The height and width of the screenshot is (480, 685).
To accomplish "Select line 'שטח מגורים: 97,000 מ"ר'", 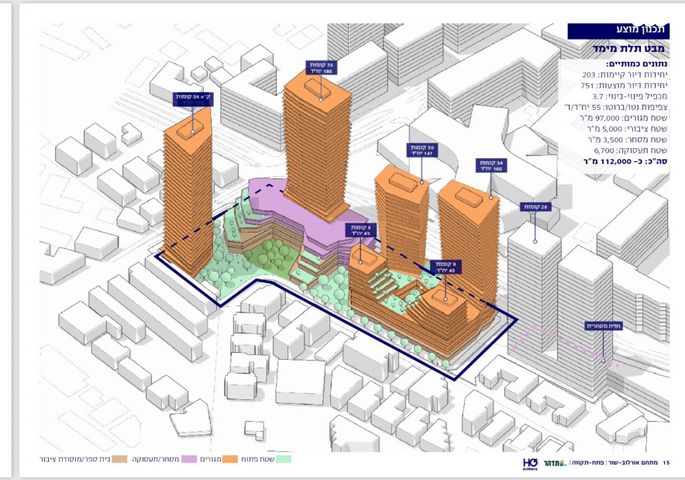I will [x=625, y=118].
